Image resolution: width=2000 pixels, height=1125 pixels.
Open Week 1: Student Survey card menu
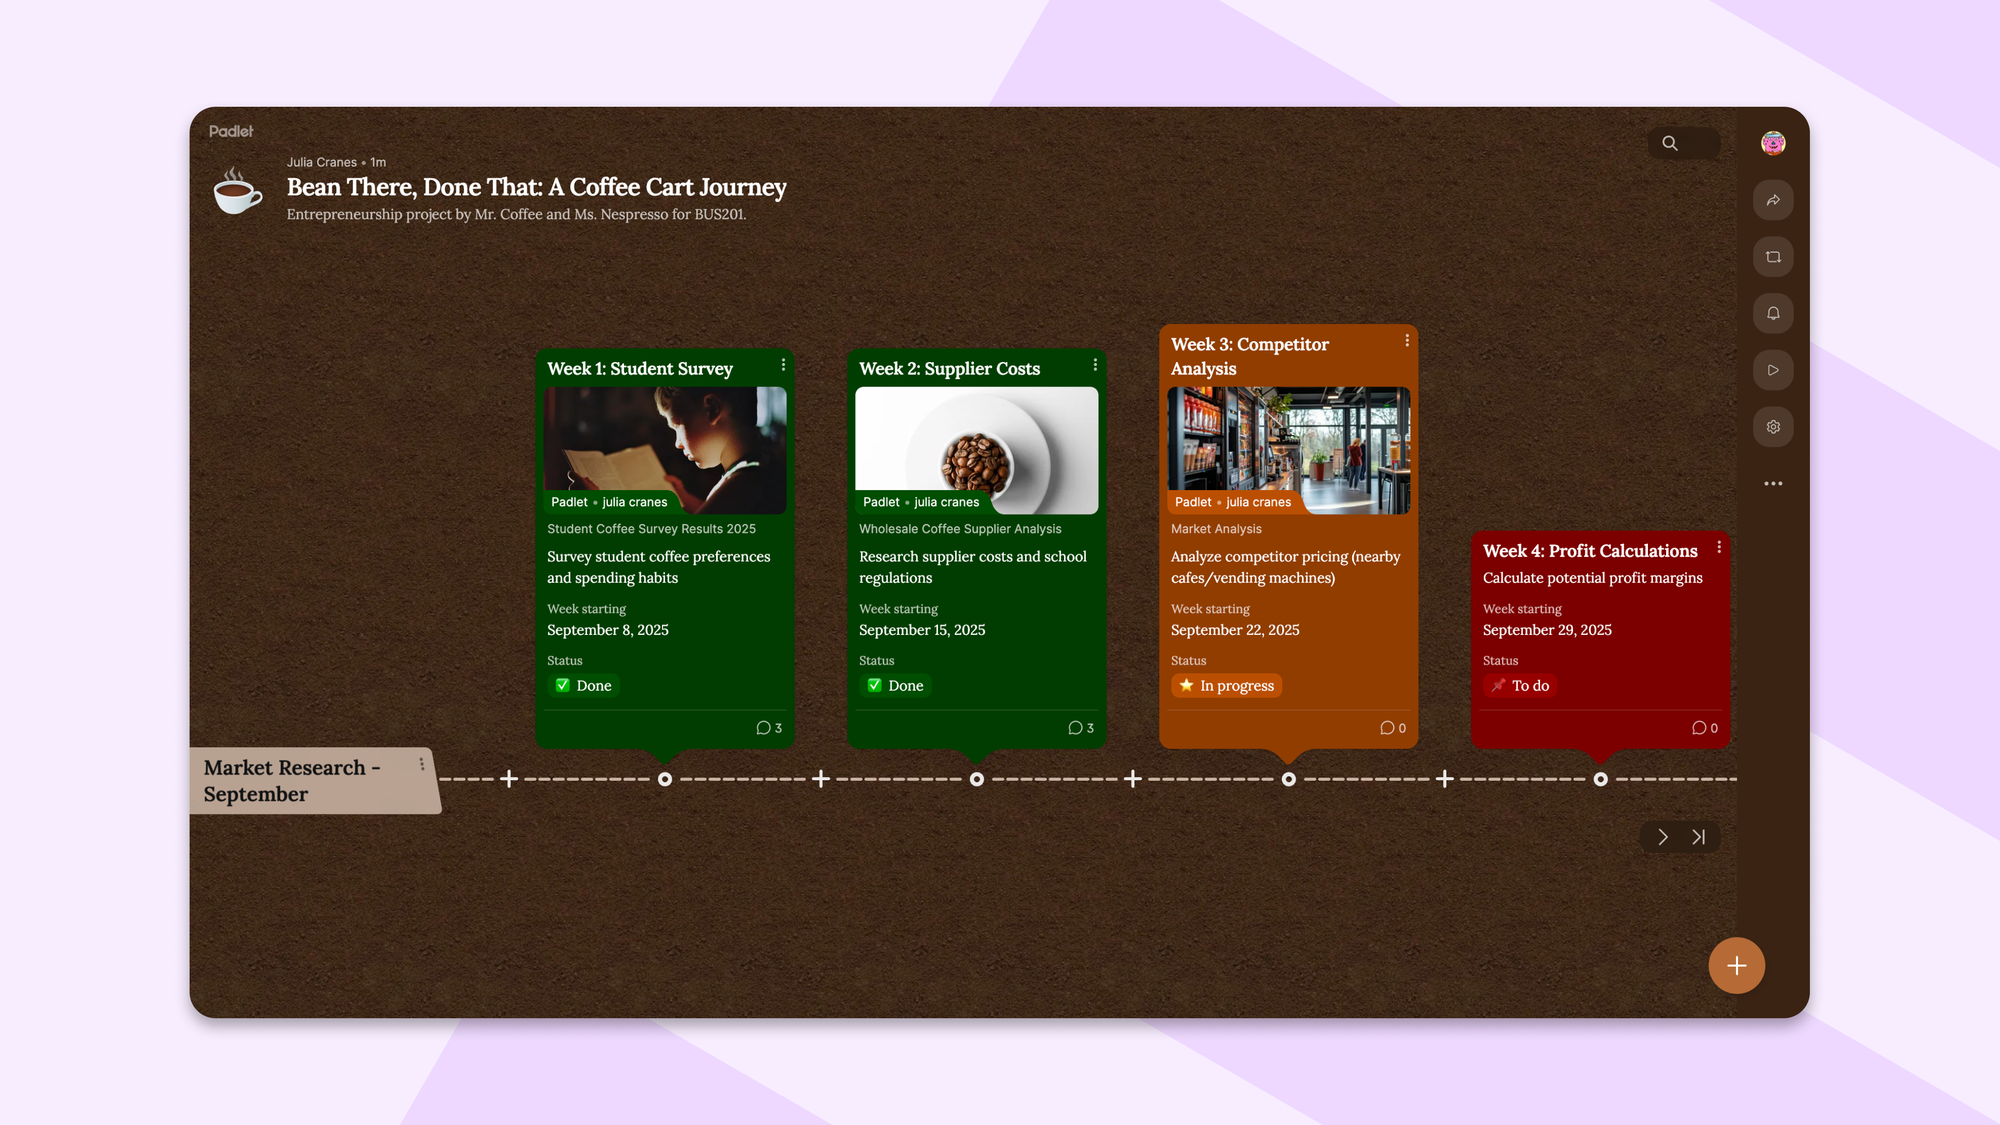(x=782, y=365)
